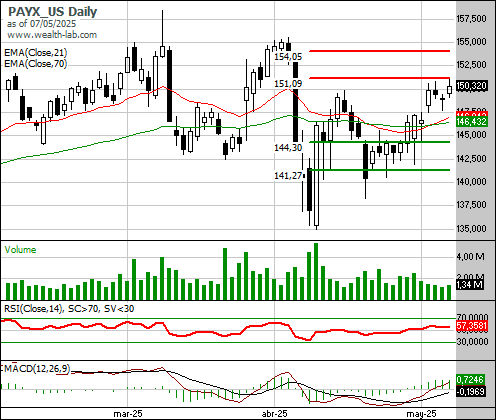Click the MACD value tag 0,7246
Viewport: 496px width, 420px height.
pyautogui.click(x=469, y=379)
